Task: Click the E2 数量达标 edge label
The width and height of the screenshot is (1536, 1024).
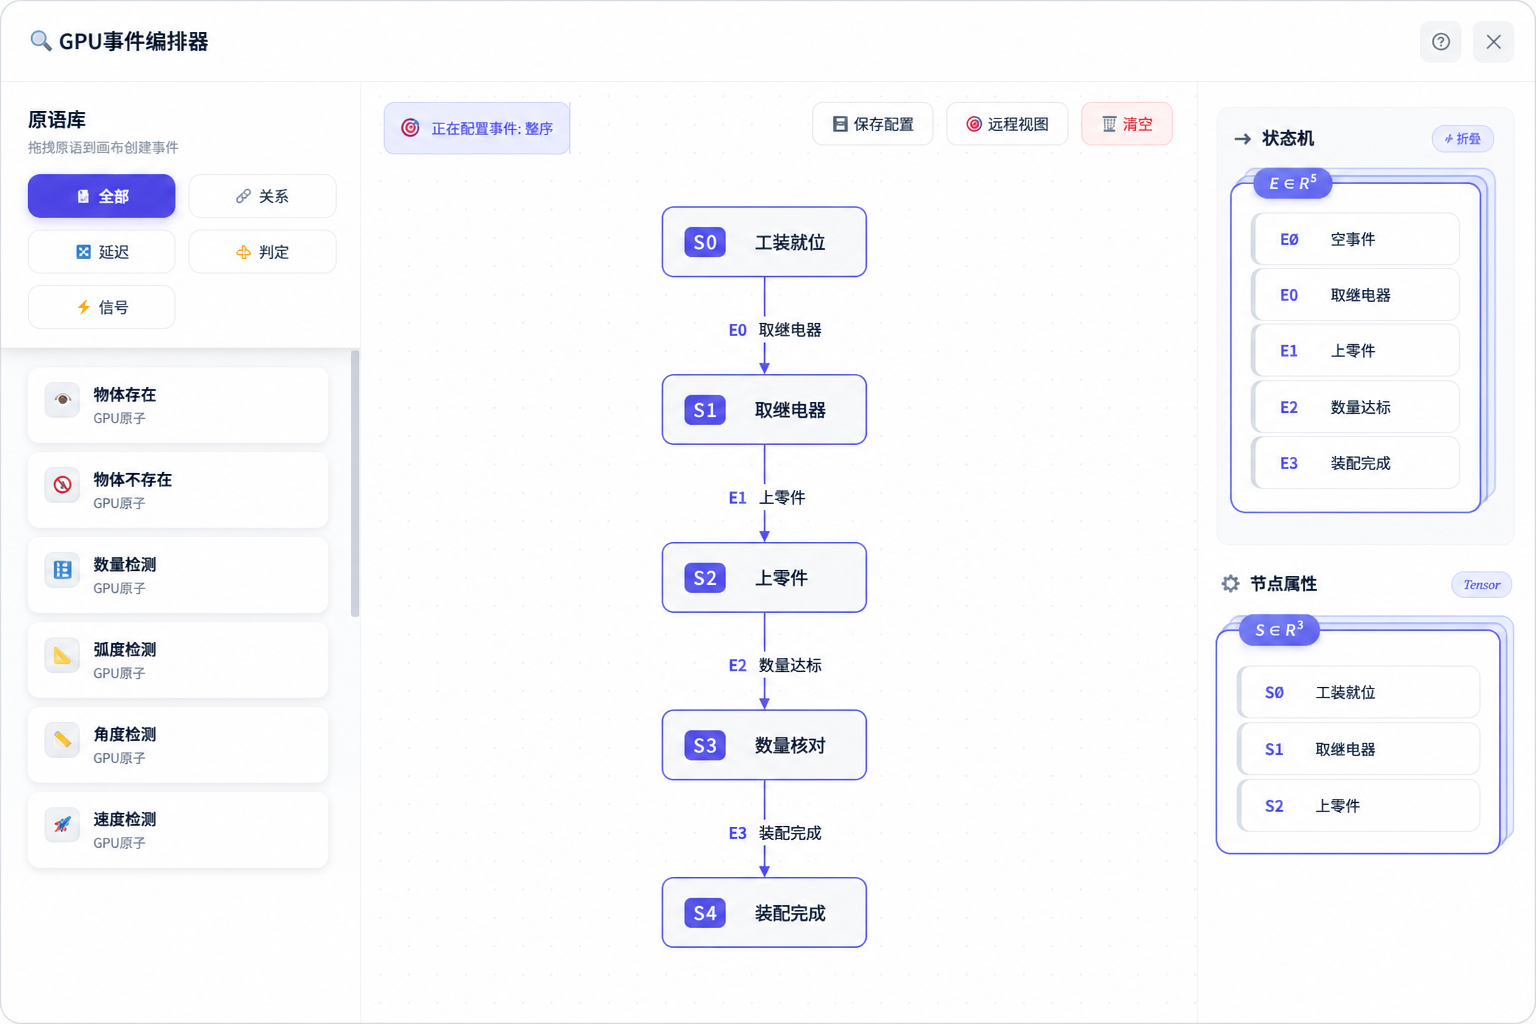Action: [x=775, y=665]
